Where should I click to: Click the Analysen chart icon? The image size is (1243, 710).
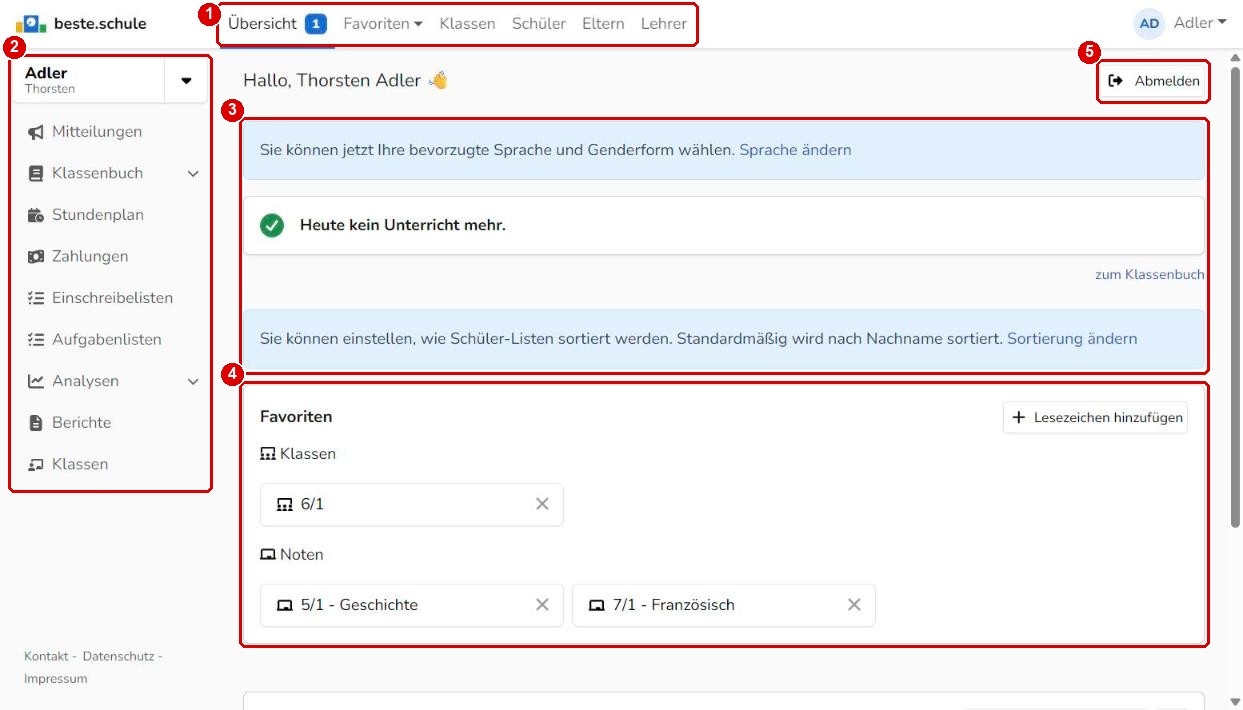point(35,381)
